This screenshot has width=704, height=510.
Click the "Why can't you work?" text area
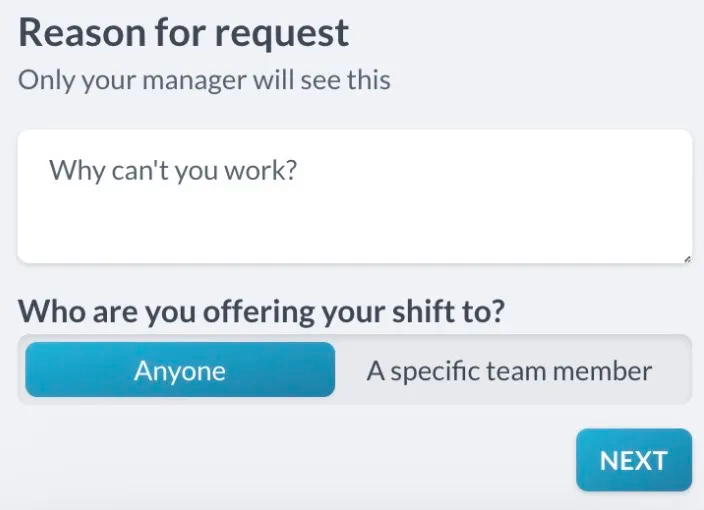point(354,196)
